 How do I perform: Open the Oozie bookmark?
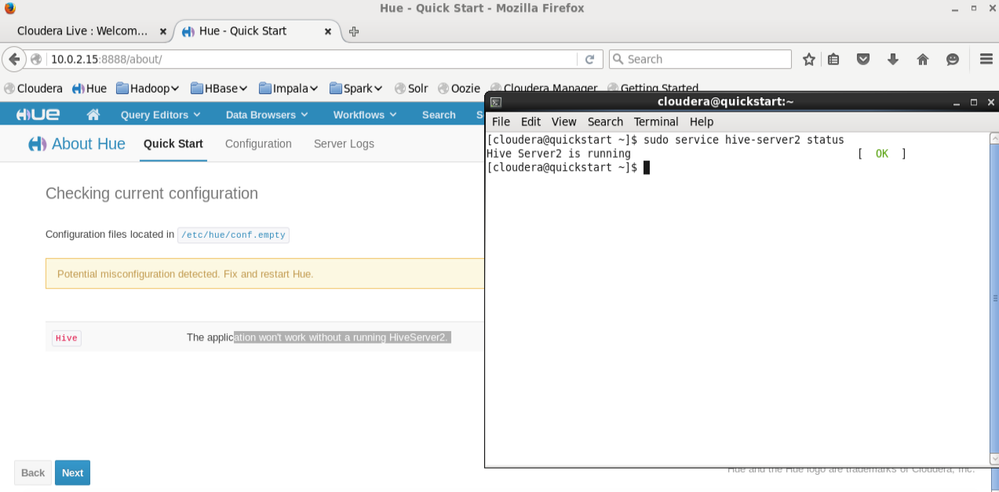click(x=459, y=89)
